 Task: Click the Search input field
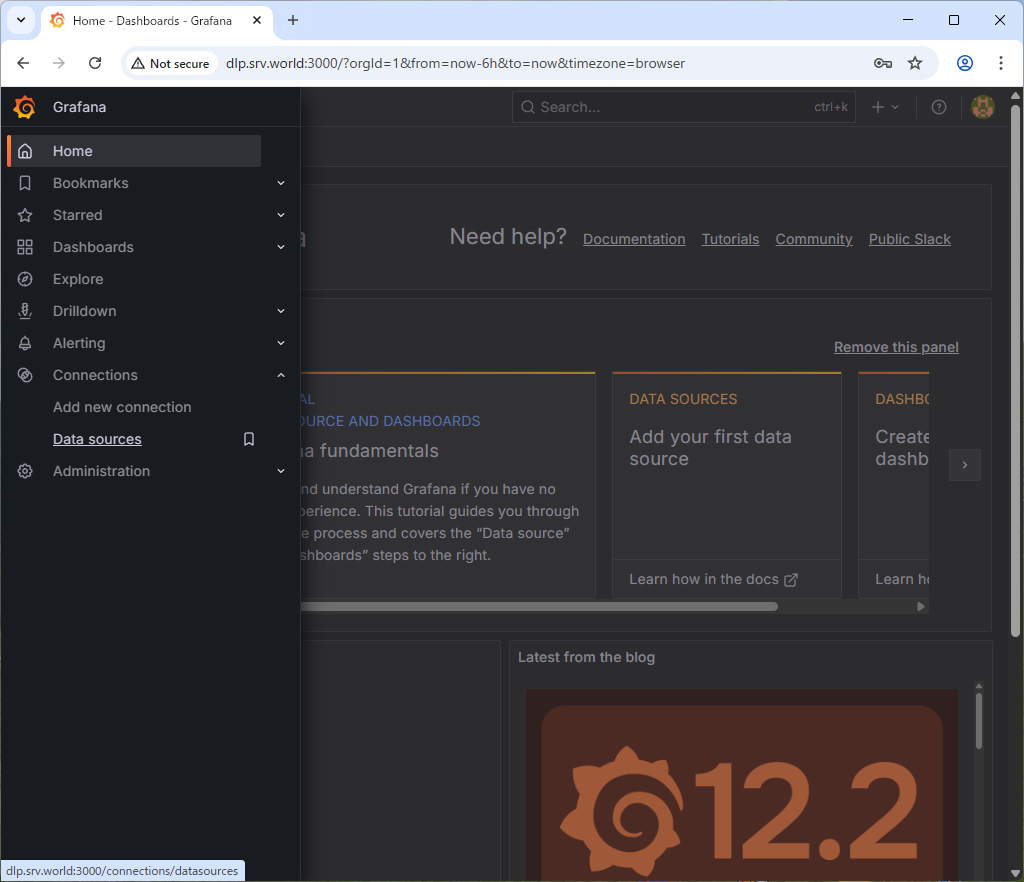pos(670,107)
